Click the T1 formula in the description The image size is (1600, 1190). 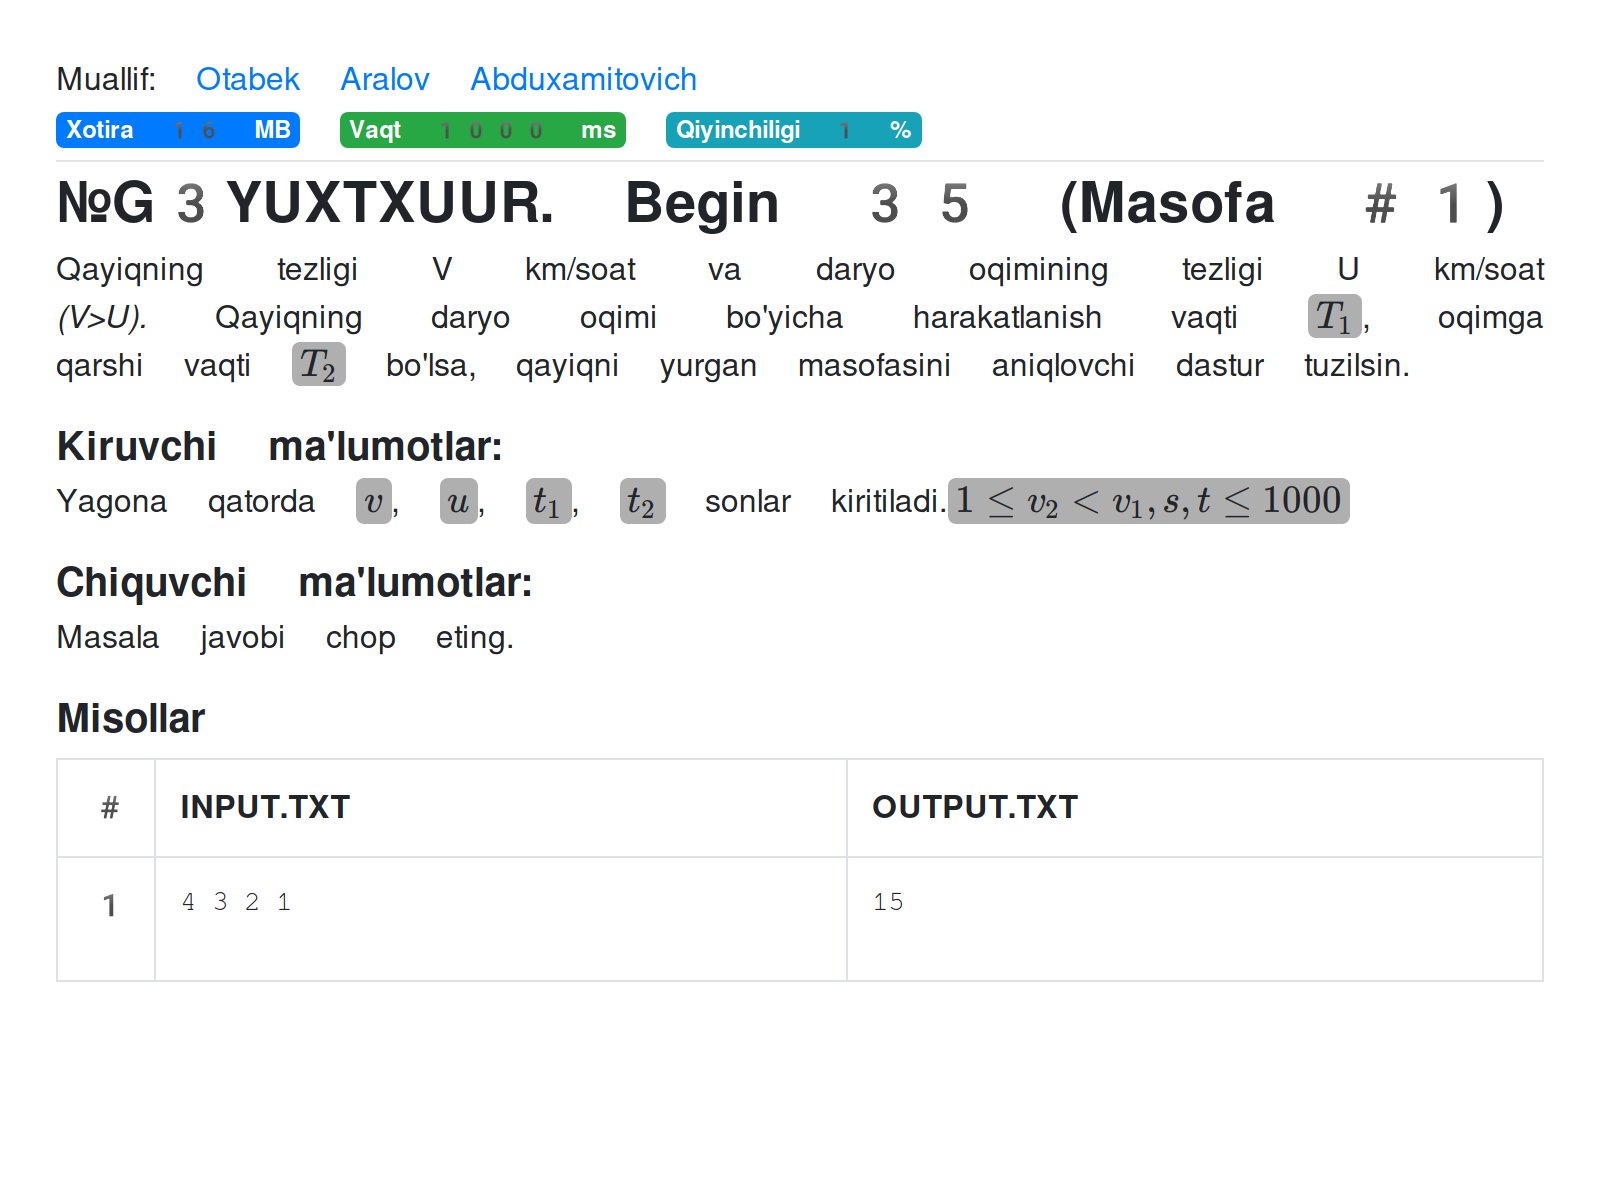(1333, 317)
